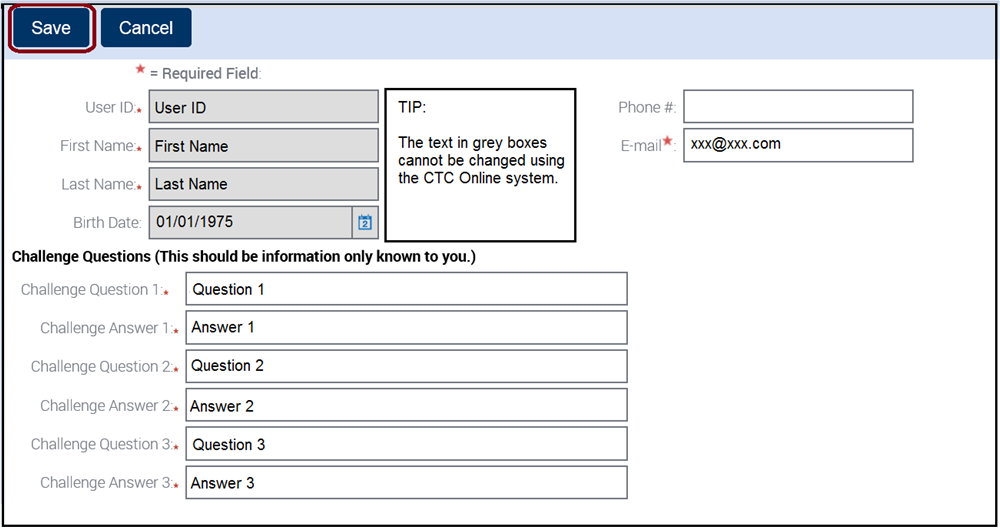Select the First Name text box
1000x528 pixels.
(x=263, y=146)
